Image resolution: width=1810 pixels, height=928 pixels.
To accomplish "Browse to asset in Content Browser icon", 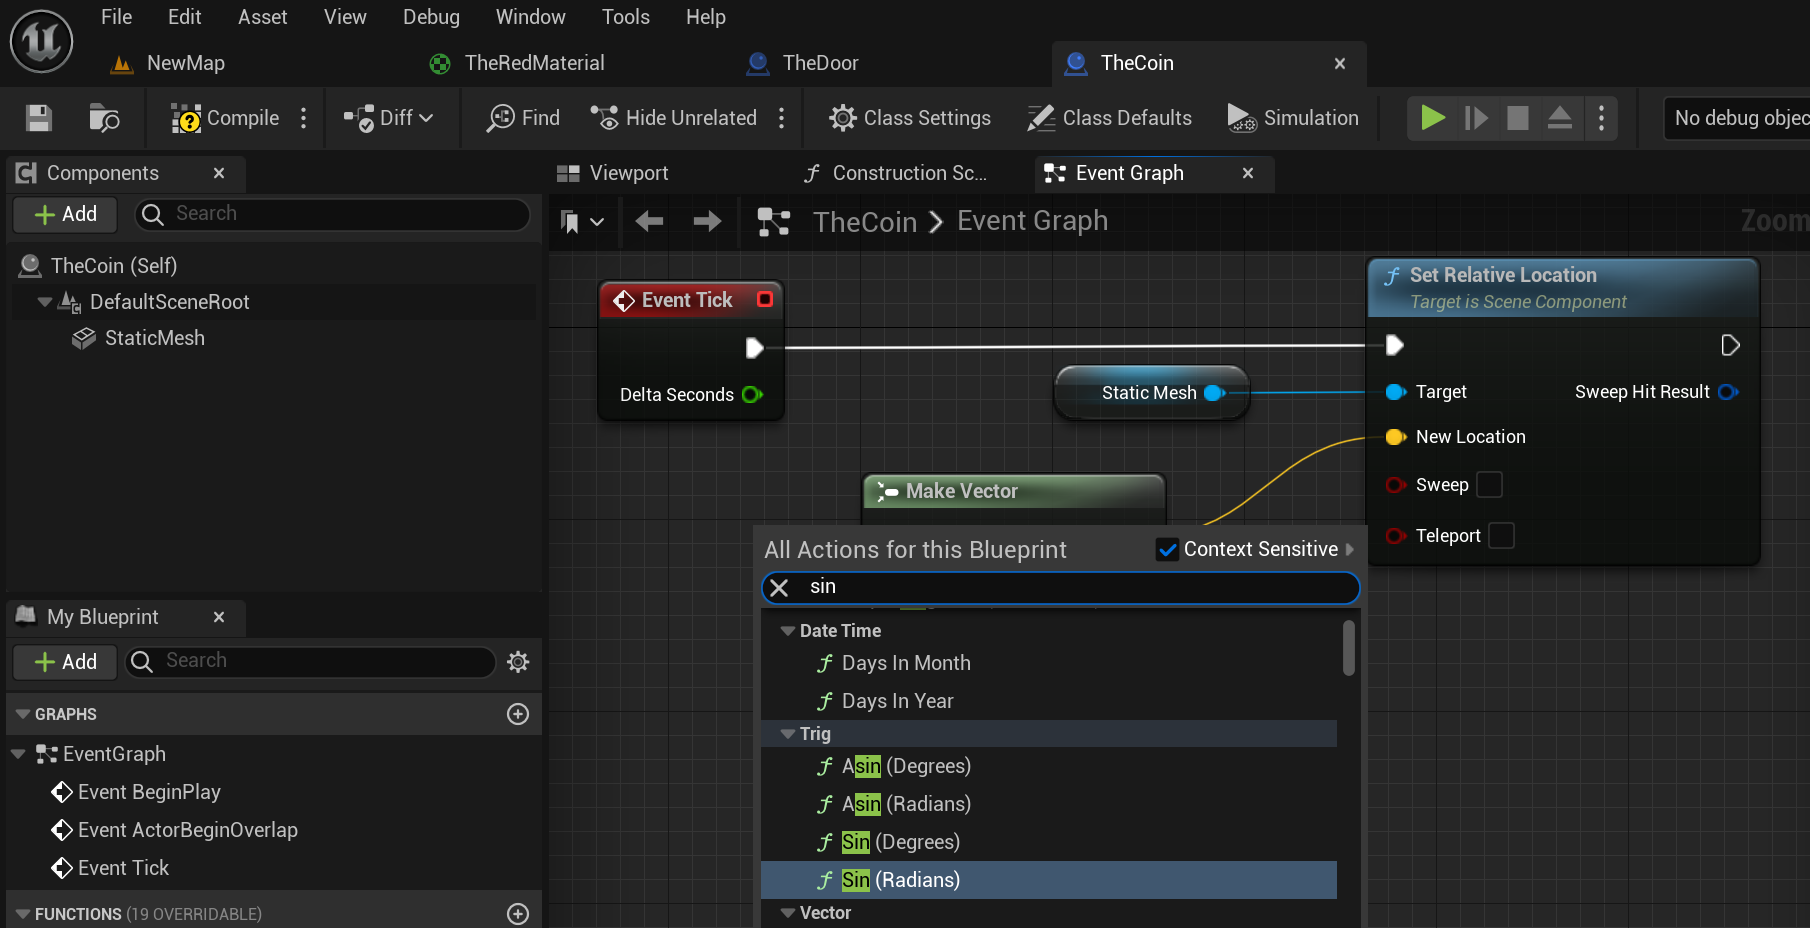I will tap(104, 118).
